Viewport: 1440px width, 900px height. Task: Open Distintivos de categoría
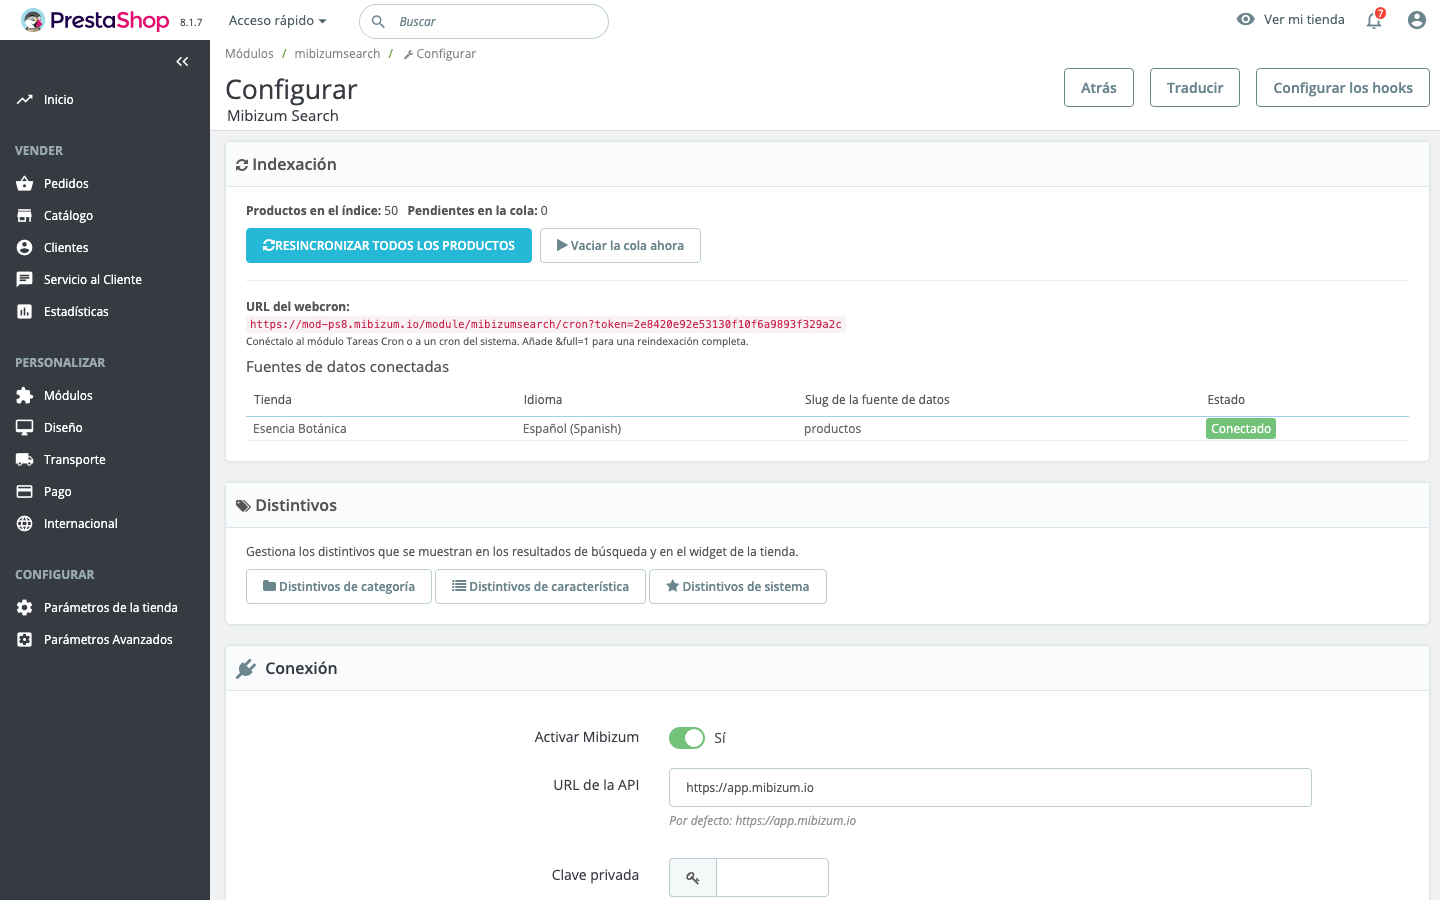(339, 587)
